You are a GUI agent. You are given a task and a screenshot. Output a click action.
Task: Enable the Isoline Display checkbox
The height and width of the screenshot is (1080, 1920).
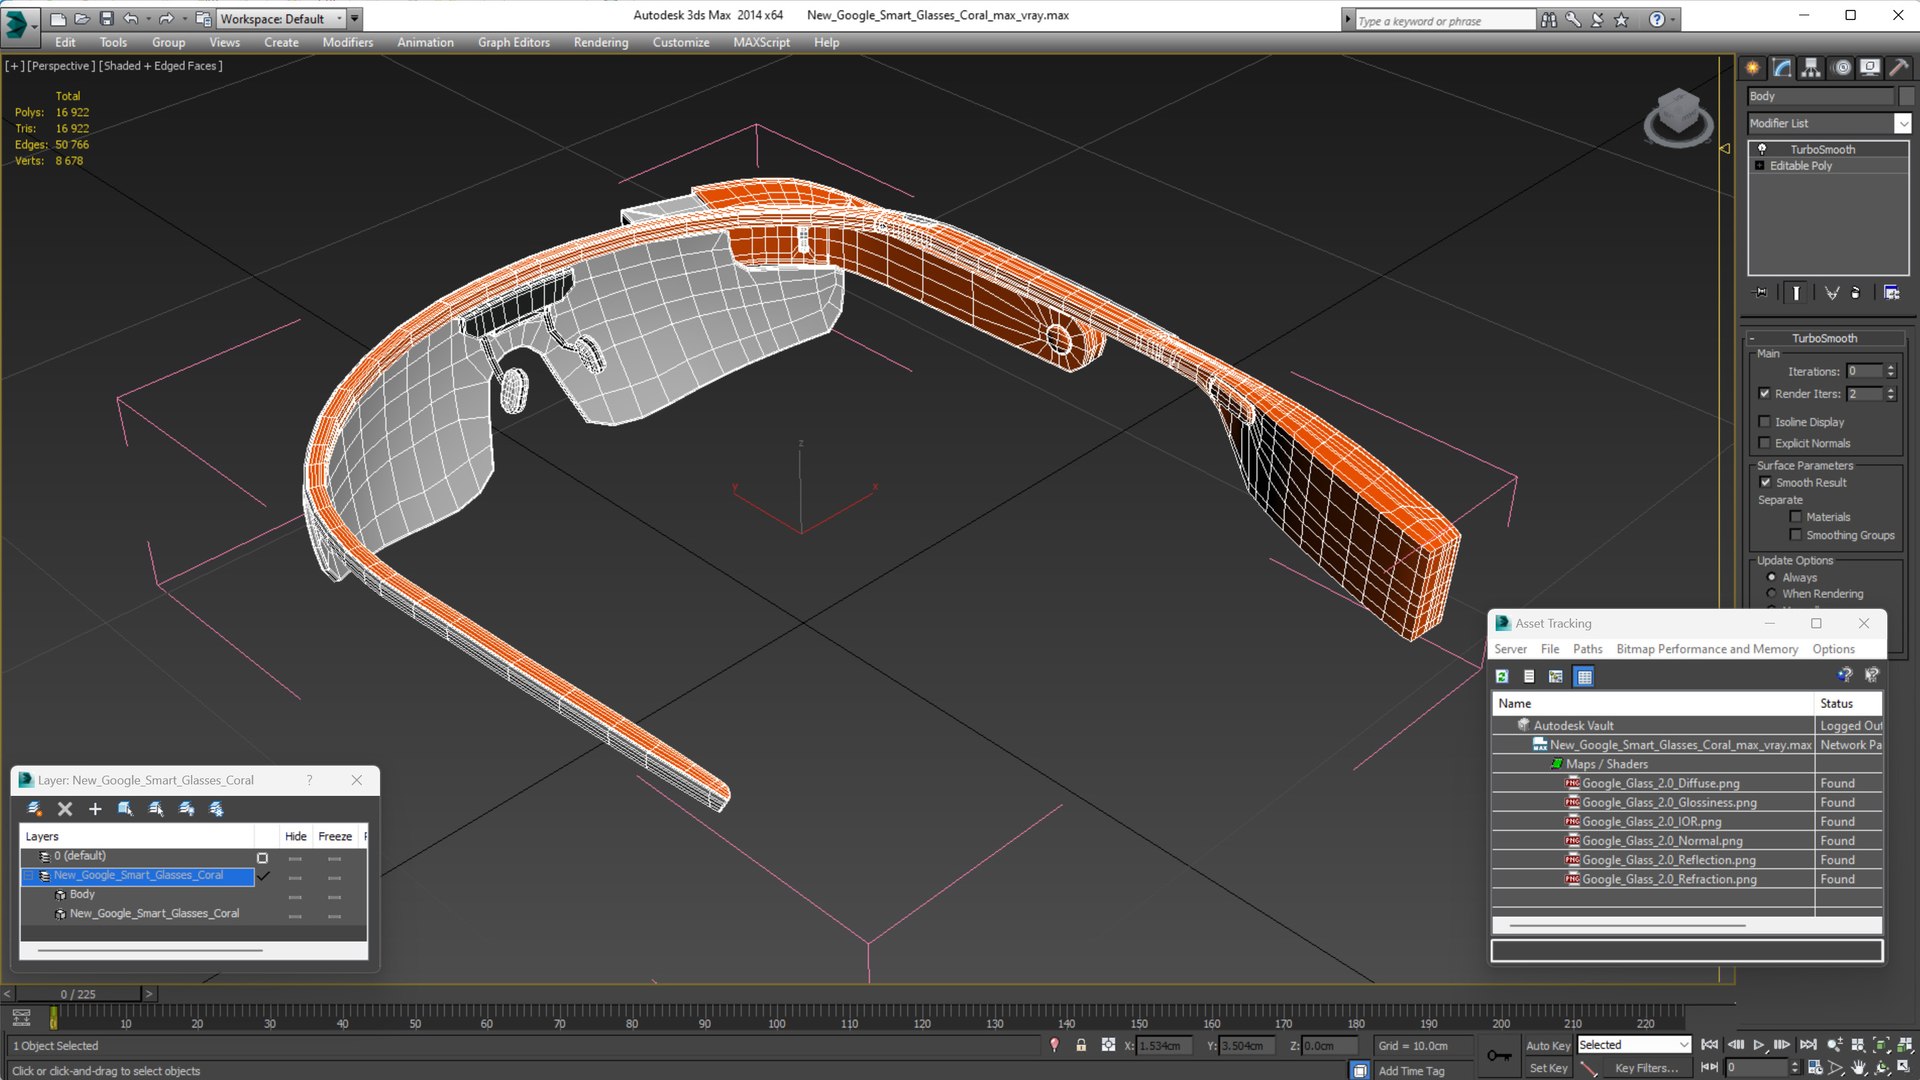1765,422
